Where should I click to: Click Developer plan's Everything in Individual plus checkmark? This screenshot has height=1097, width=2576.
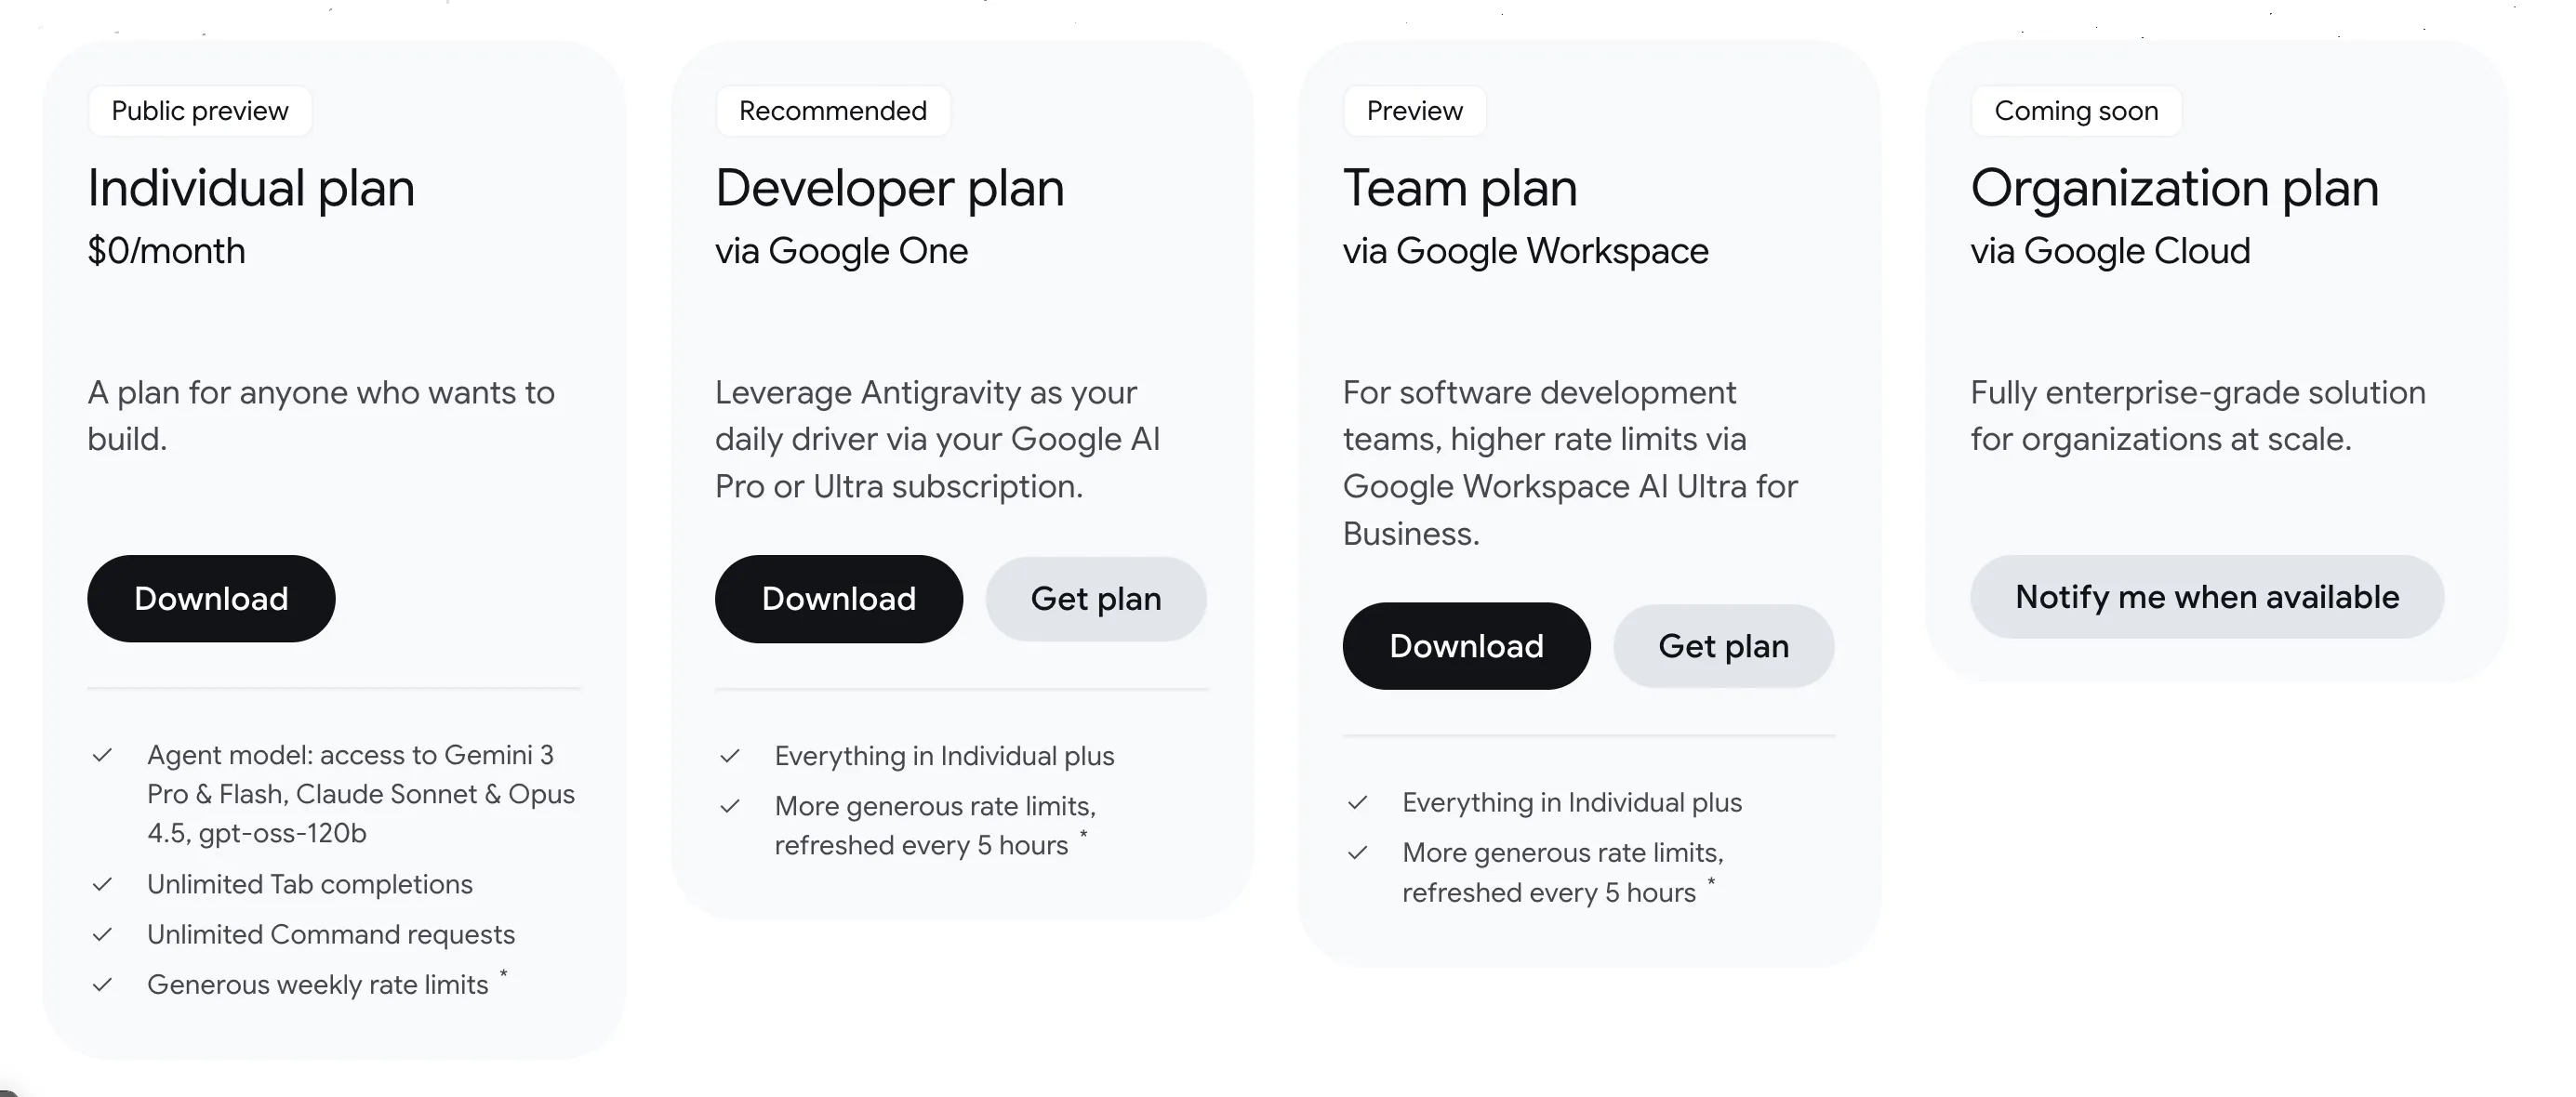pyautogui.click(x=730, y=756)
